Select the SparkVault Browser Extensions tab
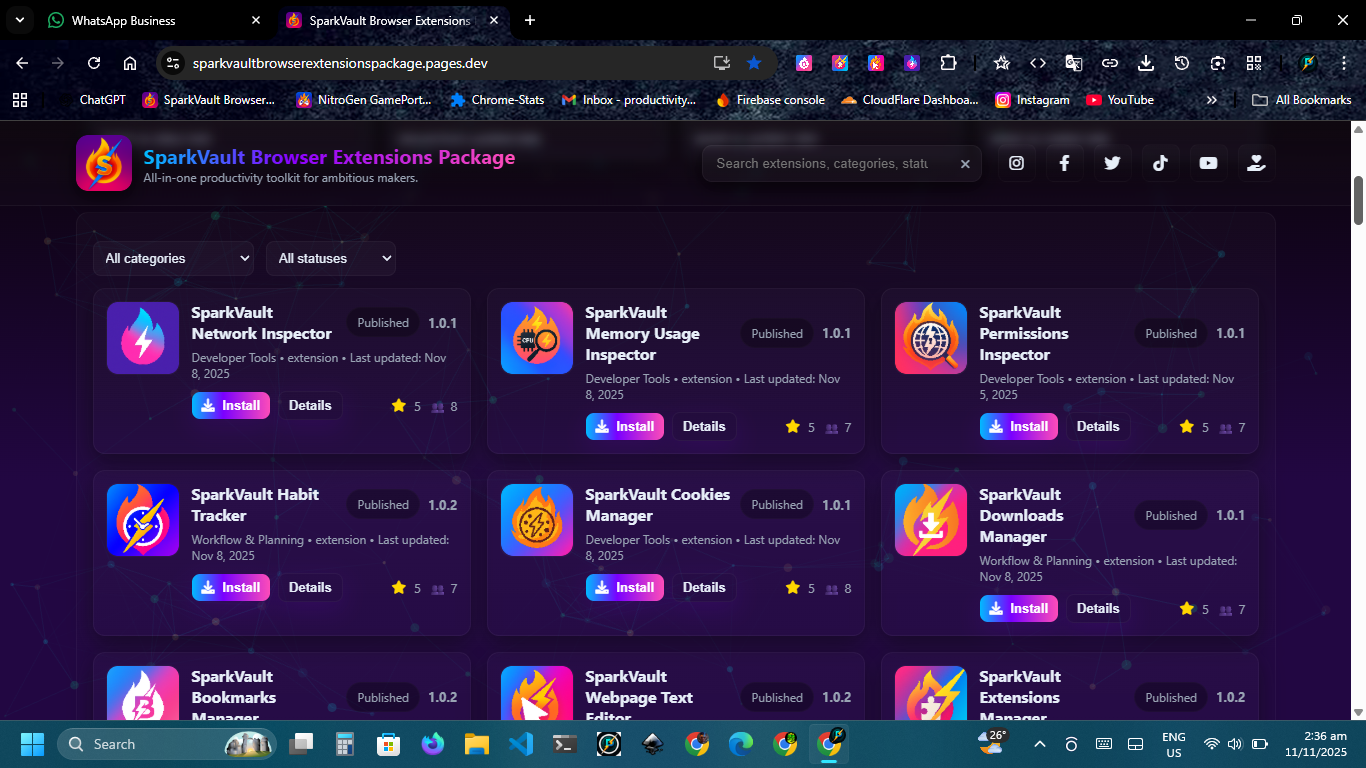Viewport: 1366px width, 768px height. point(380,20)
